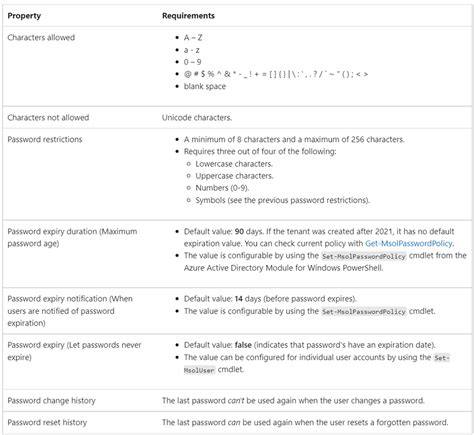474x435 pixels.
Task: Click the Password change history row label
Action: (x=51, y=401)
